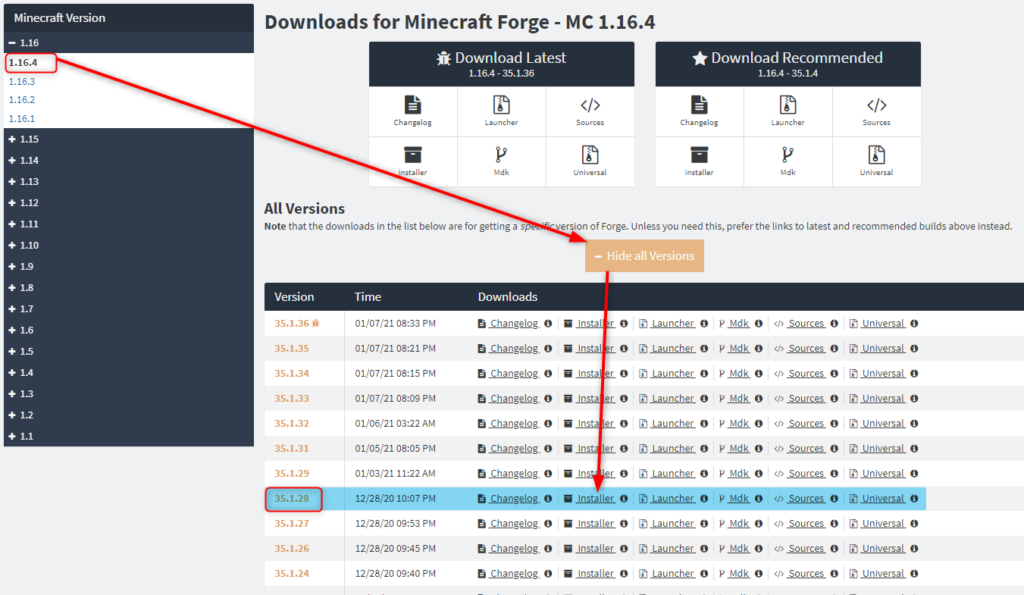Viewport: 1024px width, 595px height.
Task: Download Universal link for version 35.1.28
Action: (x=883, y=498)
